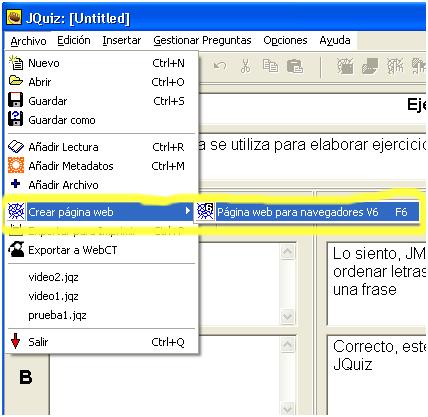Click the V6 web page icon in the submenu
The height and width of the screenshot is (417, 428).
[205, 211]
